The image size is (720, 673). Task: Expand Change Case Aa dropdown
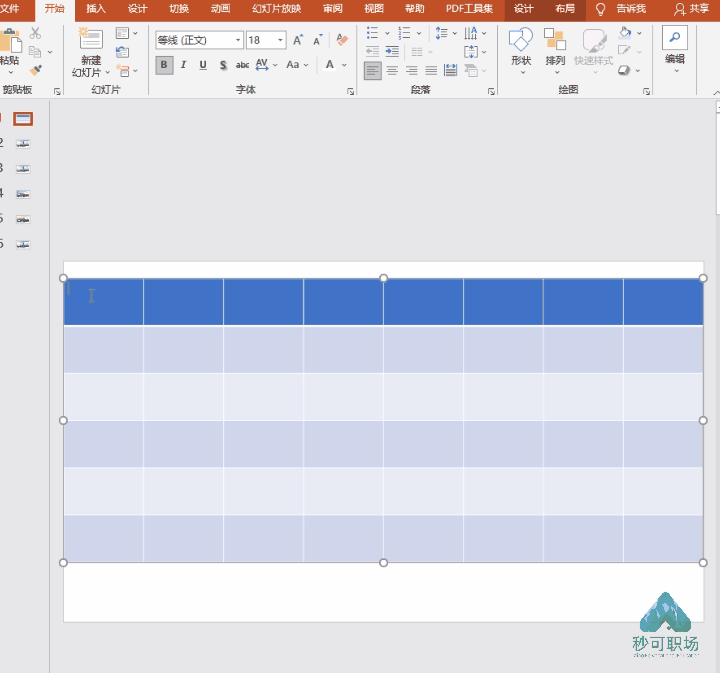point(306,65)
